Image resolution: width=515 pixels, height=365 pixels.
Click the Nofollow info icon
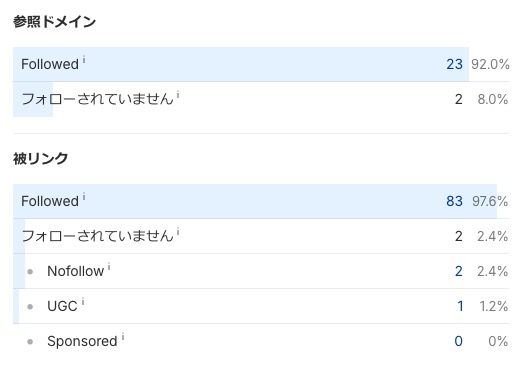[109, 267]
